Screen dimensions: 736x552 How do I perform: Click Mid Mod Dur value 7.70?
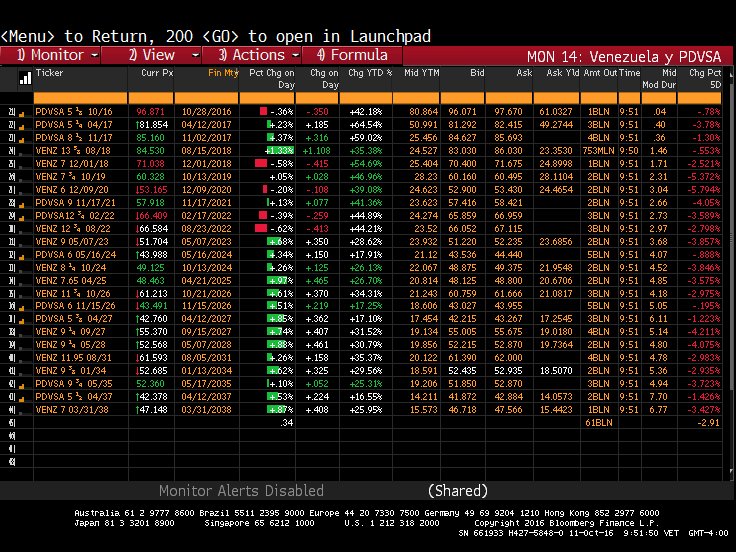[659, 397]
